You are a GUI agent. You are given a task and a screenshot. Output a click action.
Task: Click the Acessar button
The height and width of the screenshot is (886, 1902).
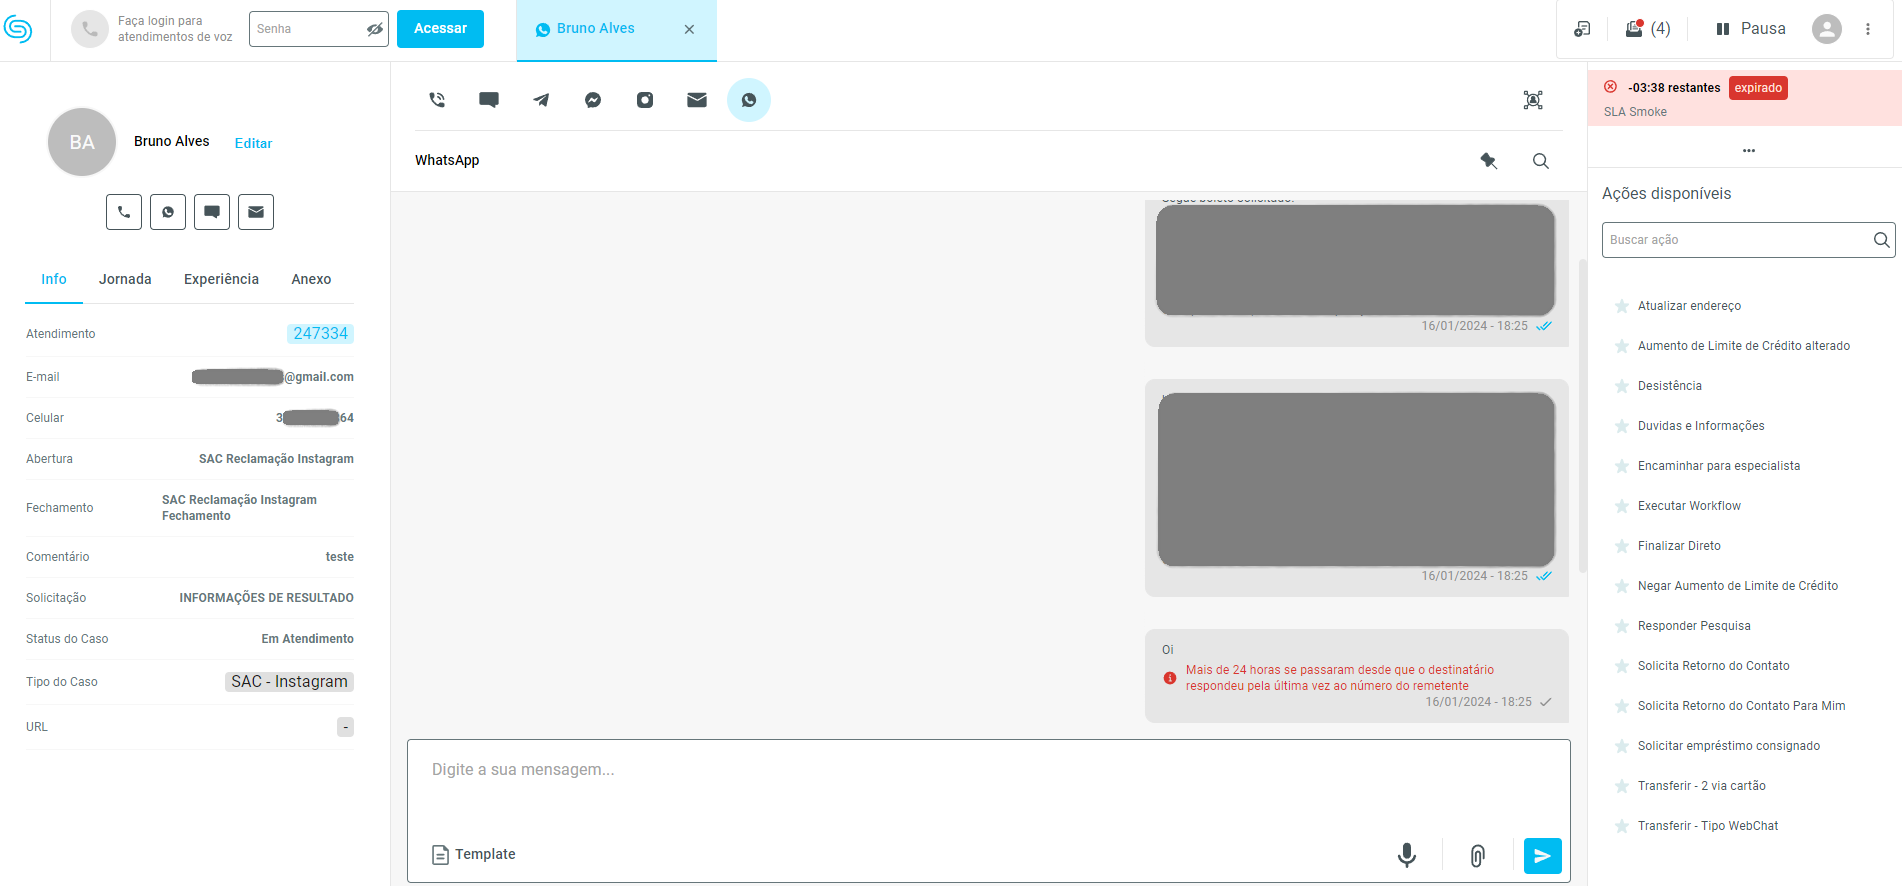[x=440, y=29]
